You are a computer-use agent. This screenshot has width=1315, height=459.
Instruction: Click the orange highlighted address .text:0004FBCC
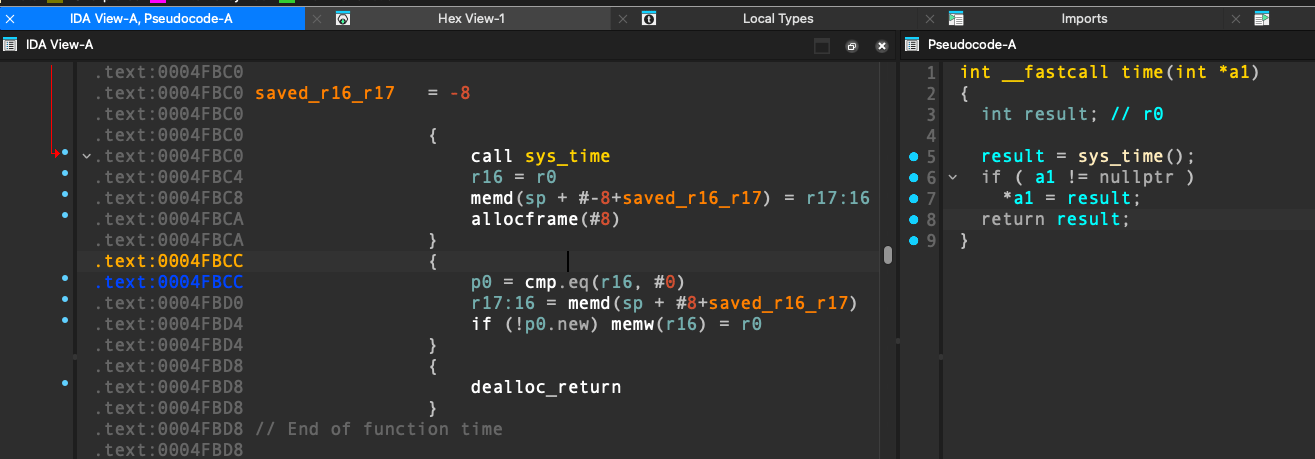[169, 261]
